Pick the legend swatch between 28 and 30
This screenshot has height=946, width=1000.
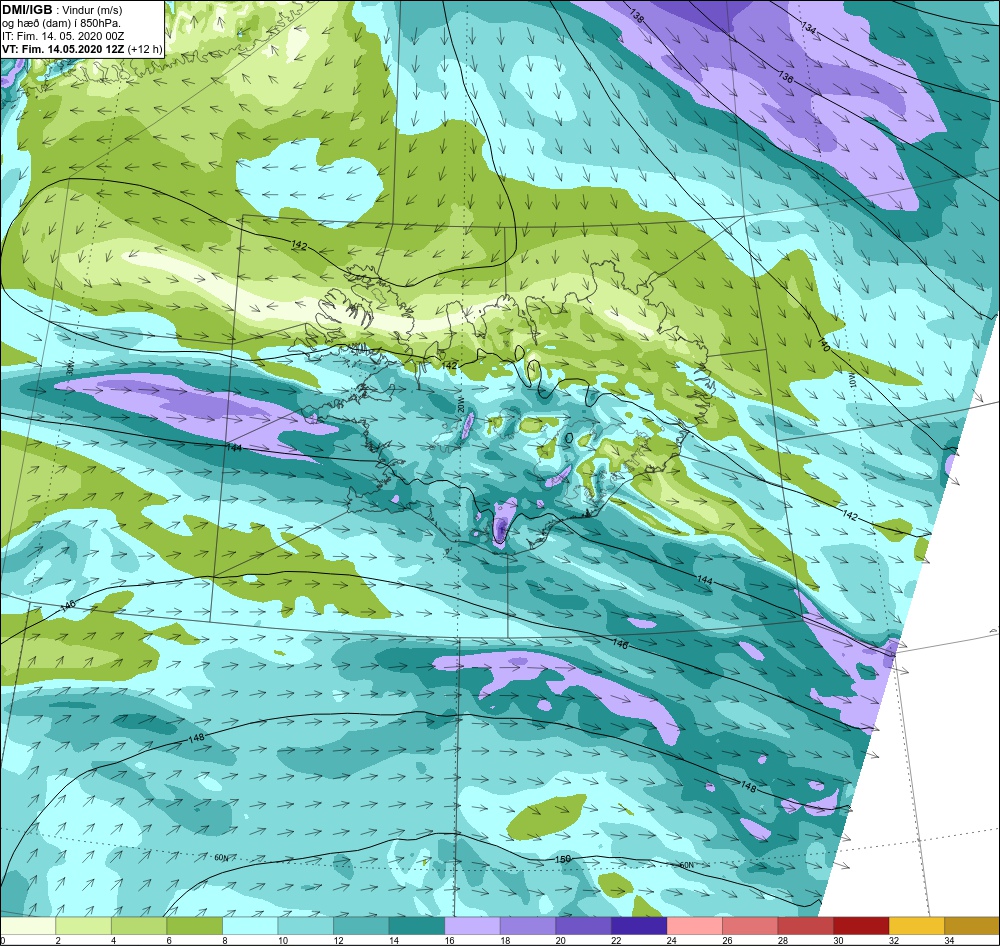pyautogui.click(x=805, y=925)
